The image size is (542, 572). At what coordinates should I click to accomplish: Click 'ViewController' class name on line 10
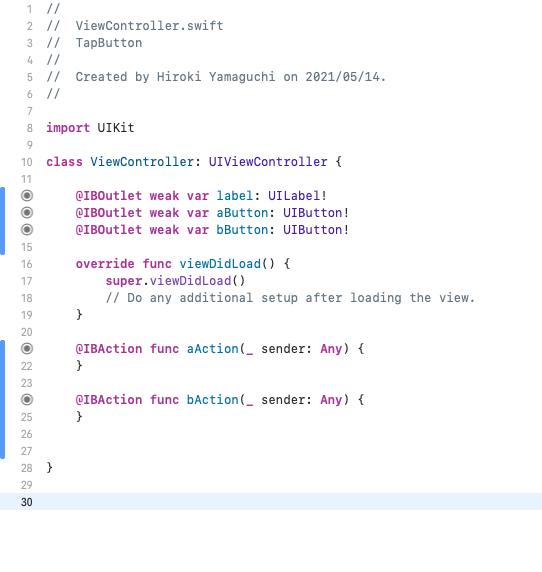(142, 162)
